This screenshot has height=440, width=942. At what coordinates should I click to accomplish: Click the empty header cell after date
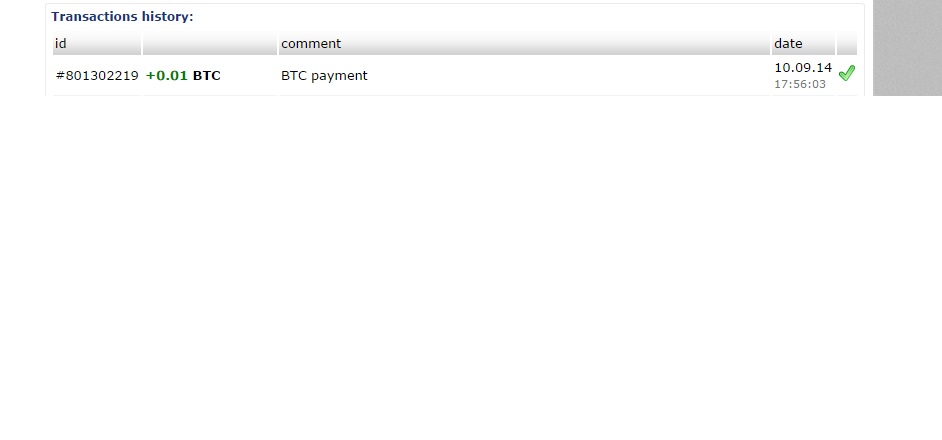click(846, 43)
